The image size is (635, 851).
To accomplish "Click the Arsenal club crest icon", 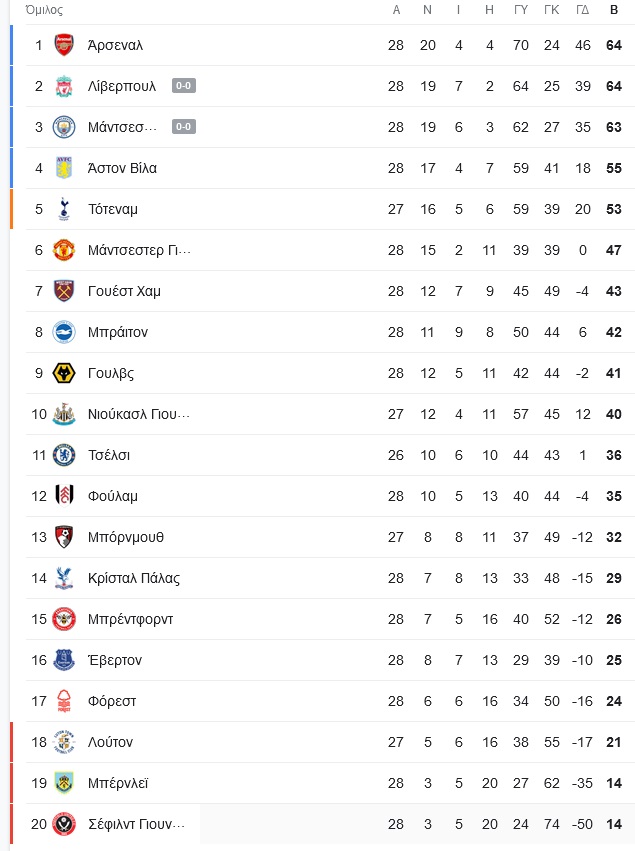I will pos(64,45).
